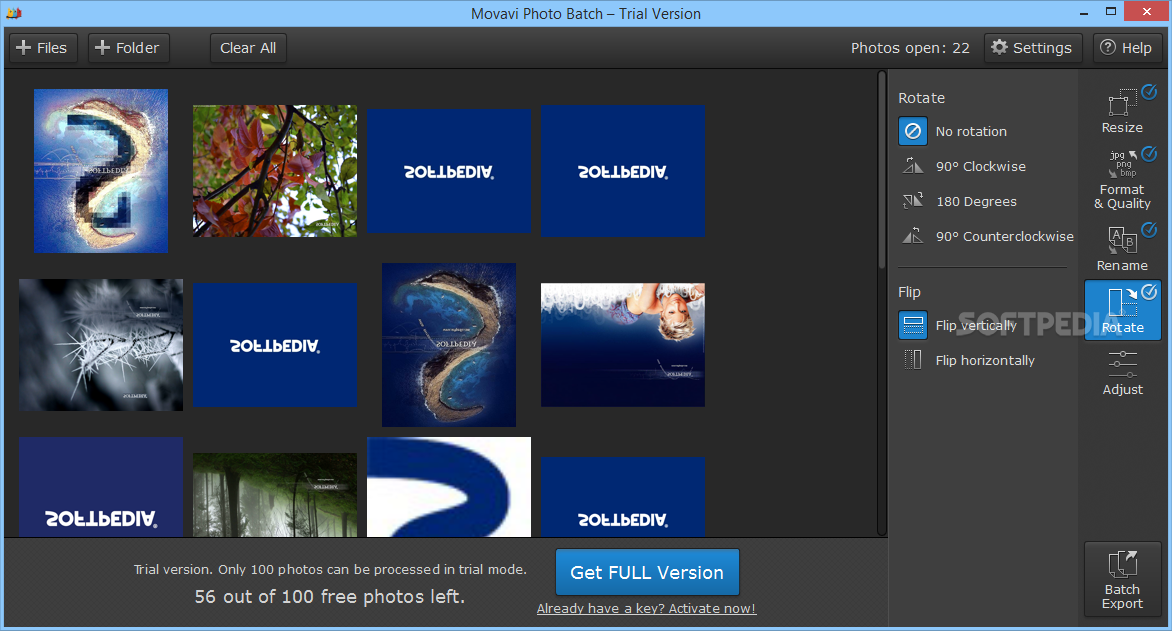This screenshot has height=631, width=1172.
Task: Open Settings via the gear button
Action: pos(1031,48)
